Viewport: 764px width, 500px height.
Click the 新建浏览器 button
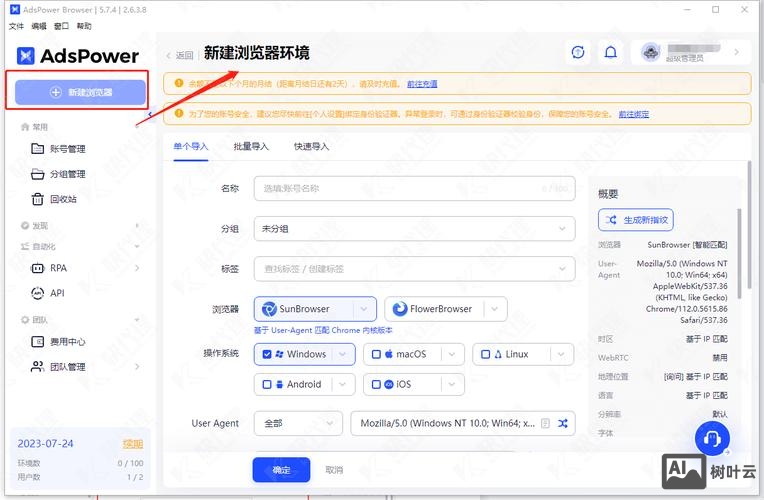click(x=80, y=92)
